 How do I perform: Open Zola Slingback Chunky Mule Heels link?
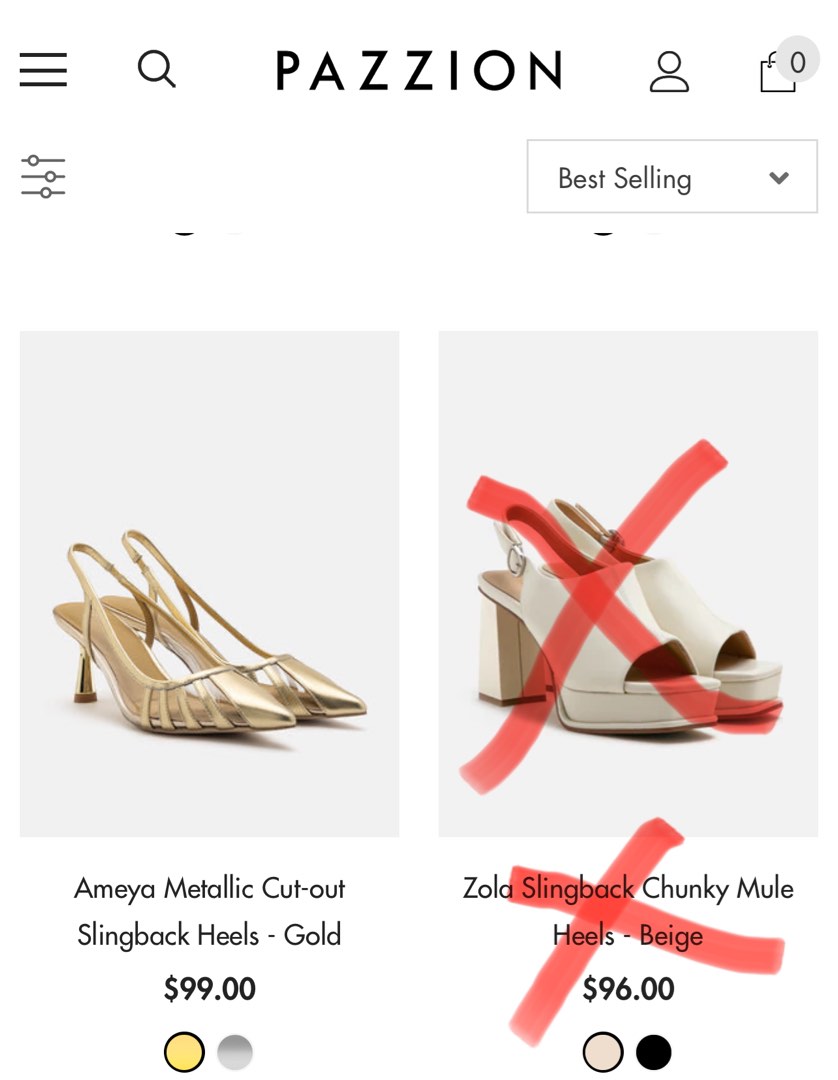coord(627,911)
